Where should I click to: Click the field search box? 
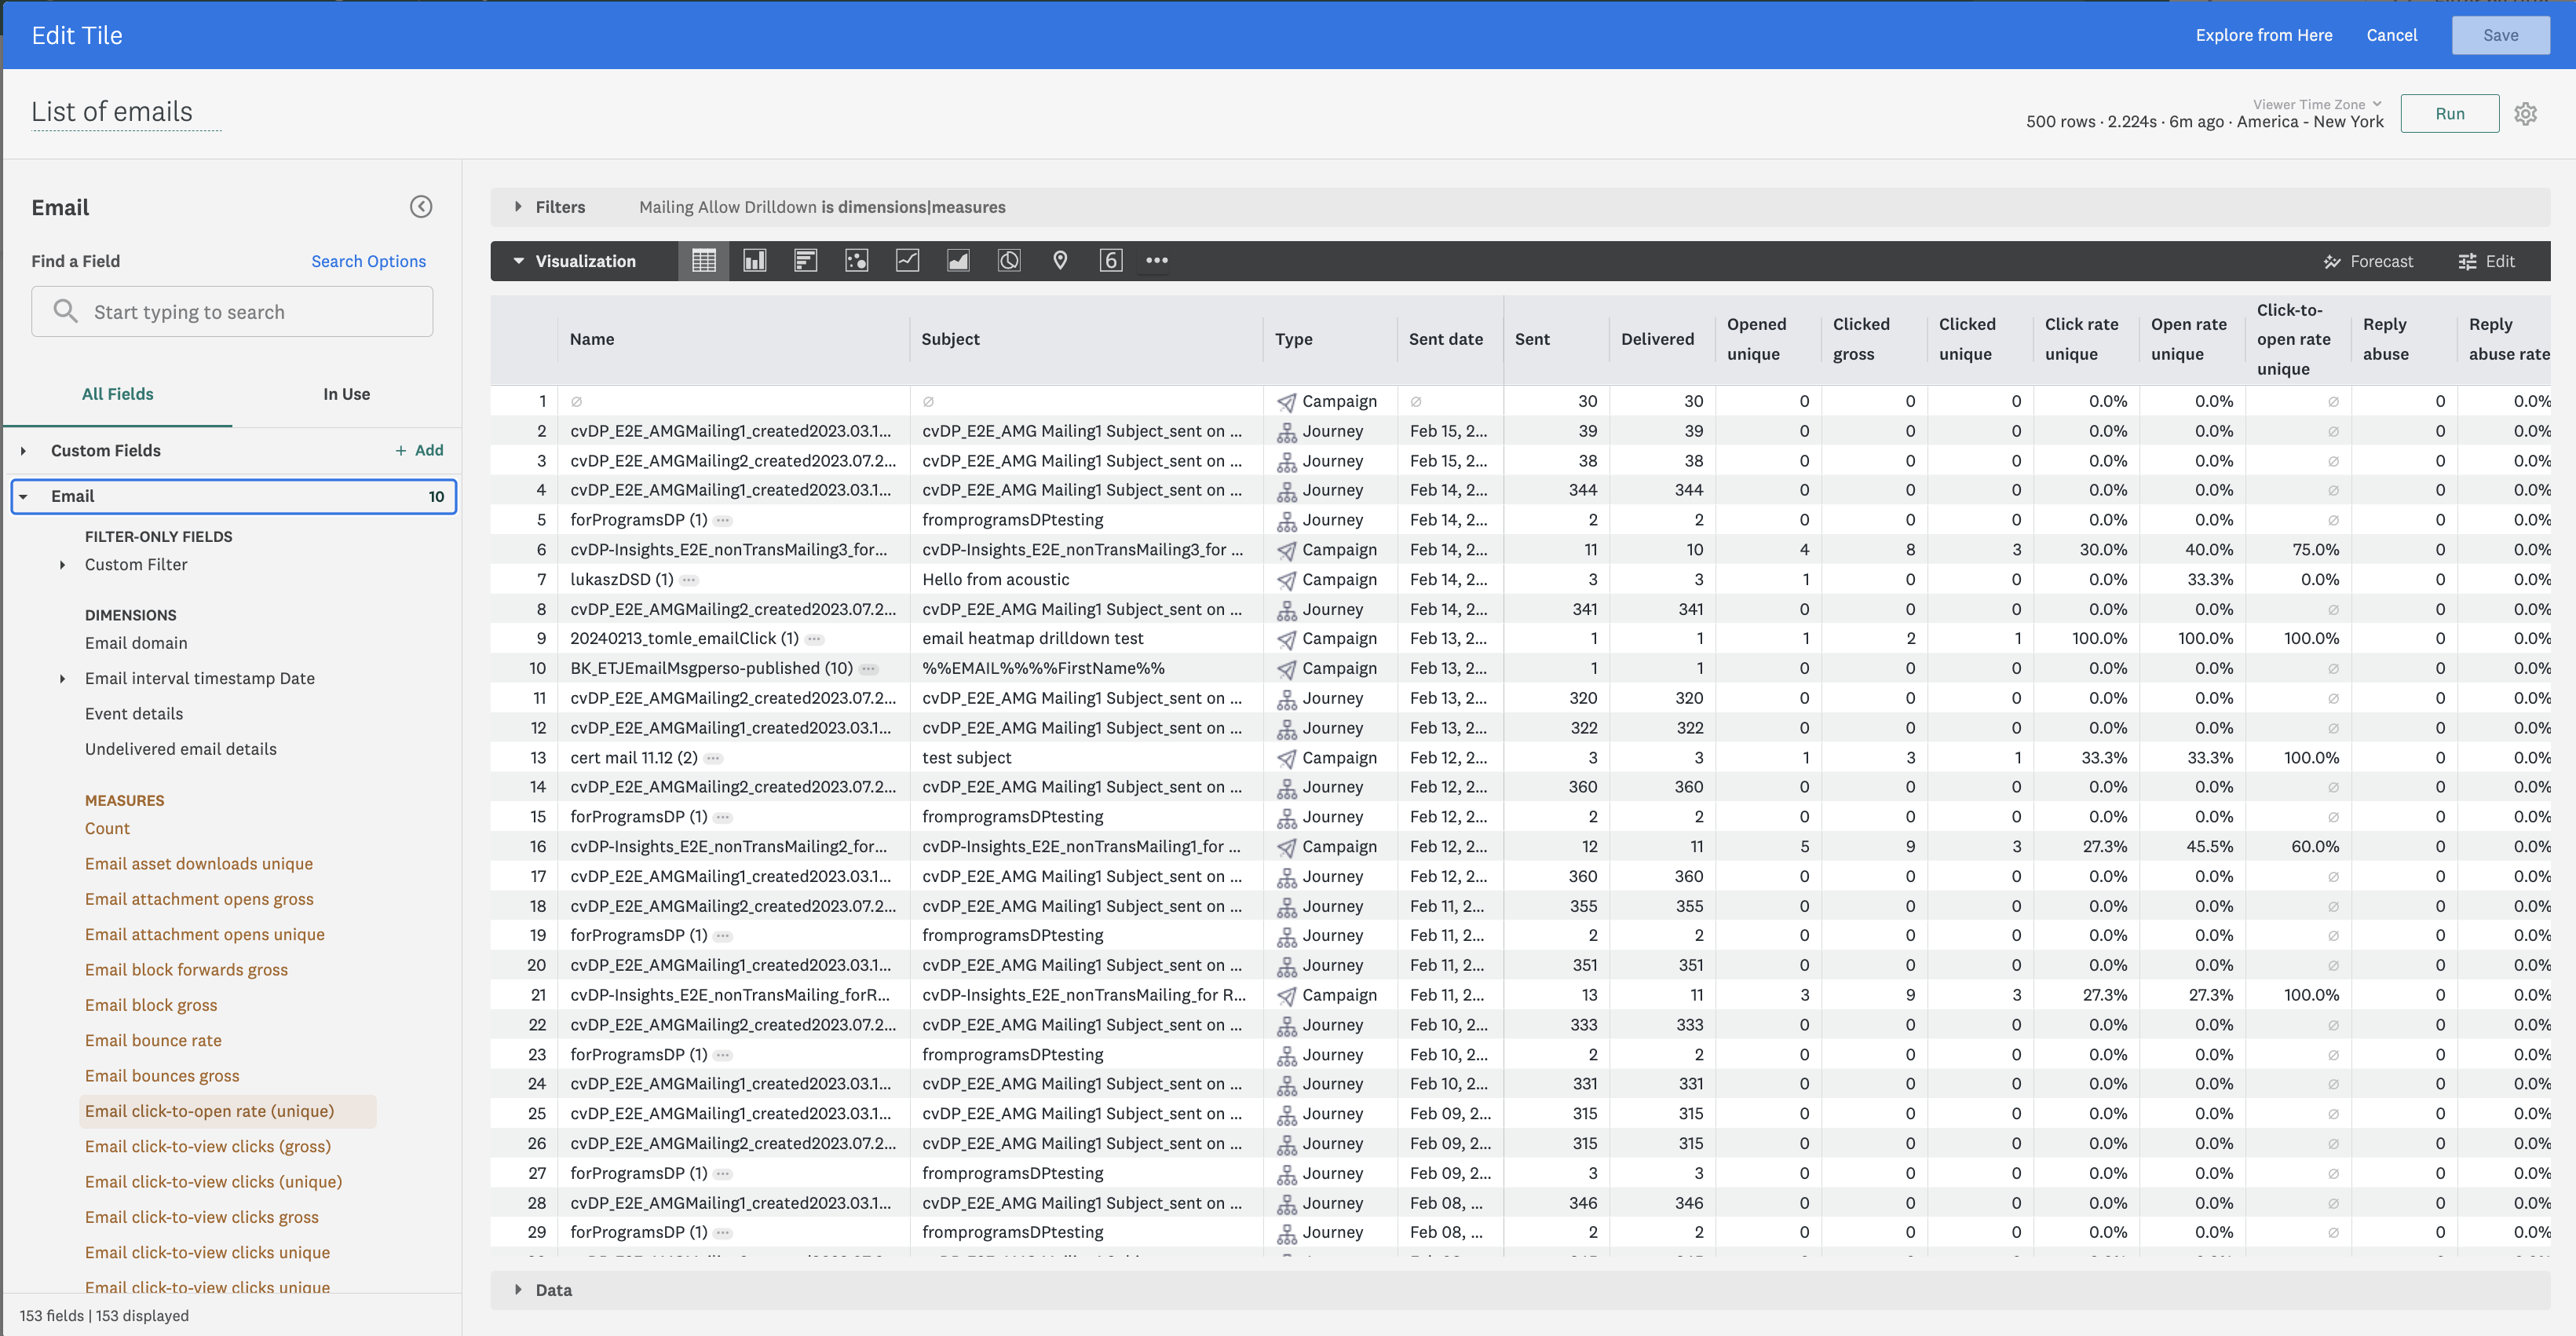click(x=231, y=311)
